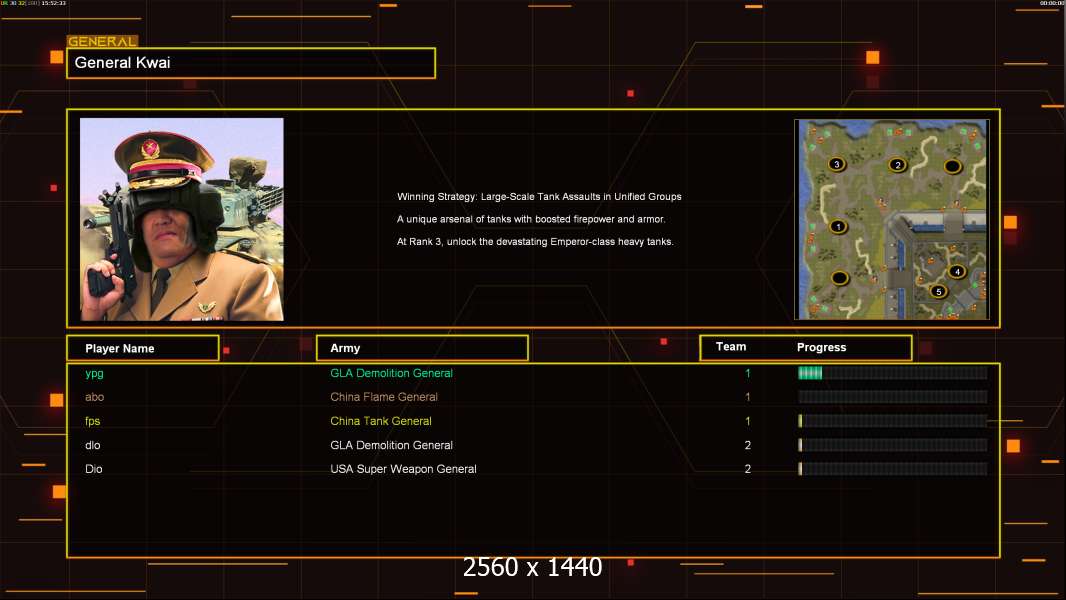The width and height of the screenshot is (1066, 600).
Task: Click the loading progress bar for abo
Action: point(893,397)
